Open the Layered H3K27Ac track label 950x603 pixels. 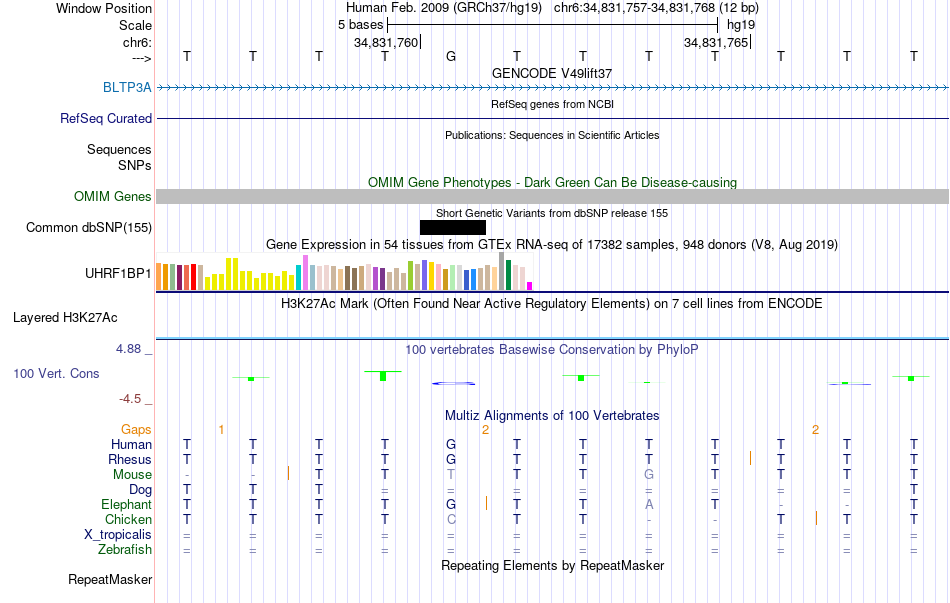(x=65, y=318)
